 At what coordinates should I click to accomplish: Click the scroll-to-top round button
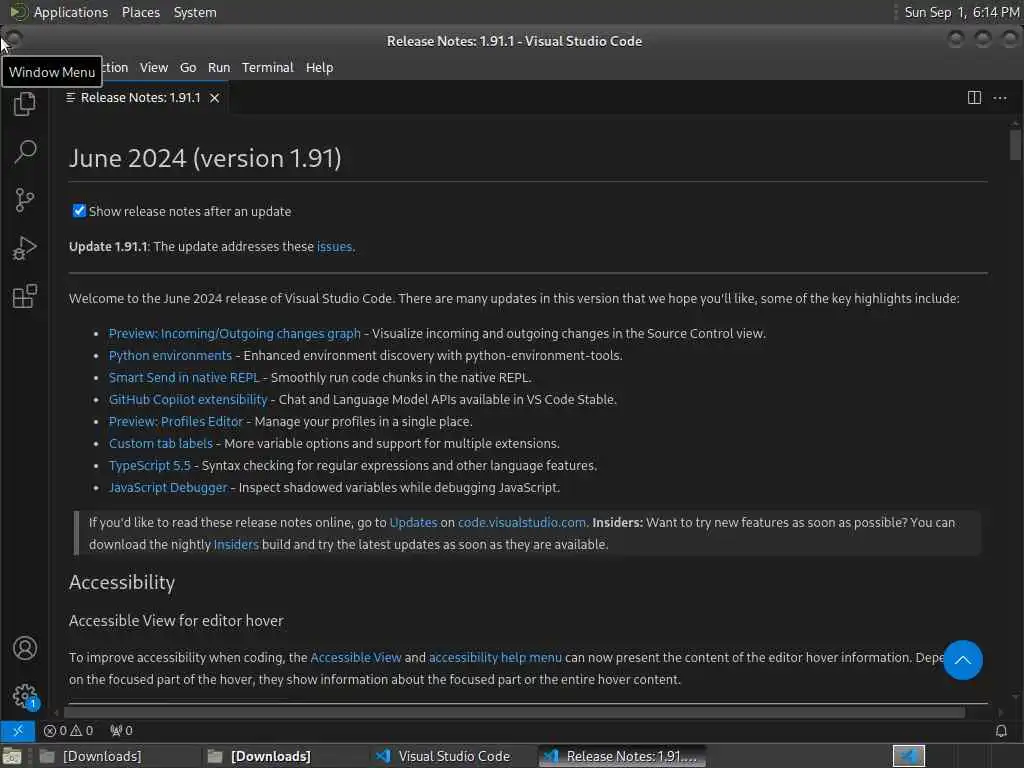point(963,660)
